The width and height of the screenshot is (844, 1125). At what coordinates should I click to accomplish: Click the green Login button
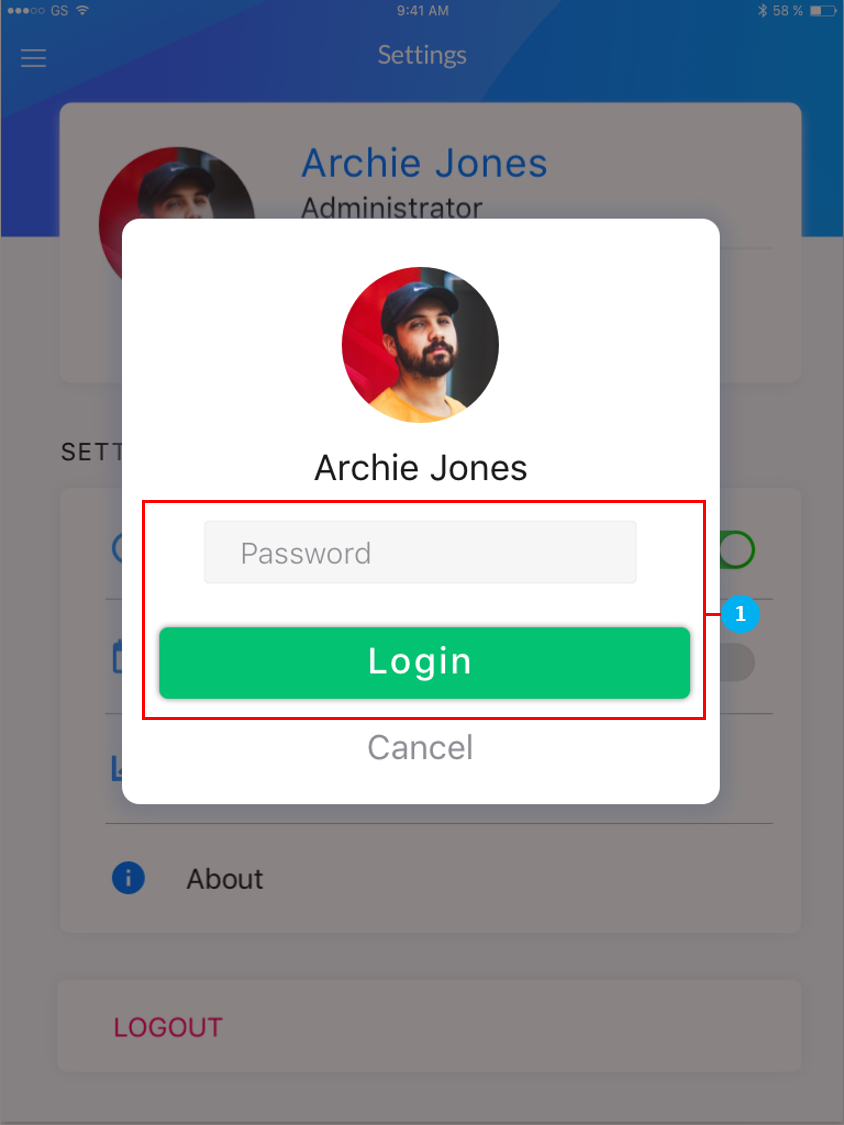[424, 662]
